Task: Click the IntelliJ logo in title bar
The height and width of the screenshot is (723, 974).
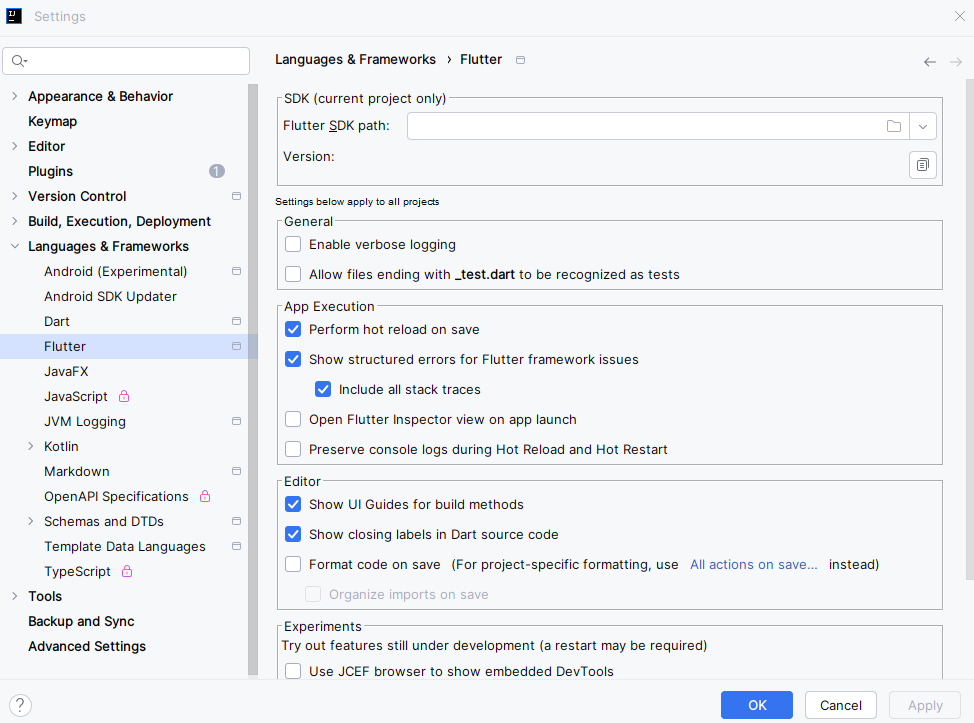Action: (x=14, y=16)
